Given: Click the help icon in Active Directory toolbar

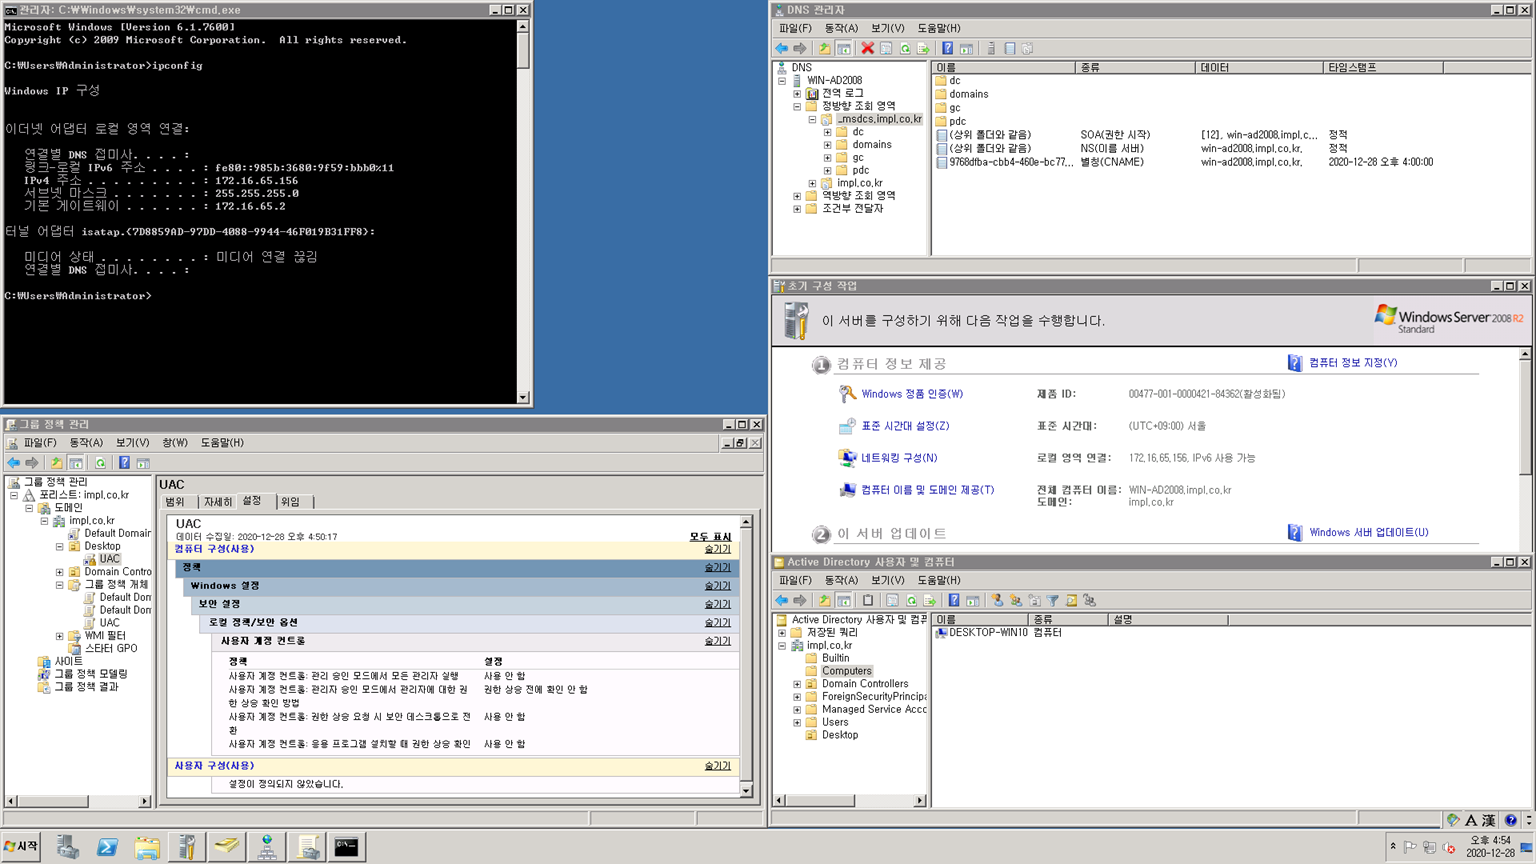Looking at the screenshot, I should (x=954, y=600).
